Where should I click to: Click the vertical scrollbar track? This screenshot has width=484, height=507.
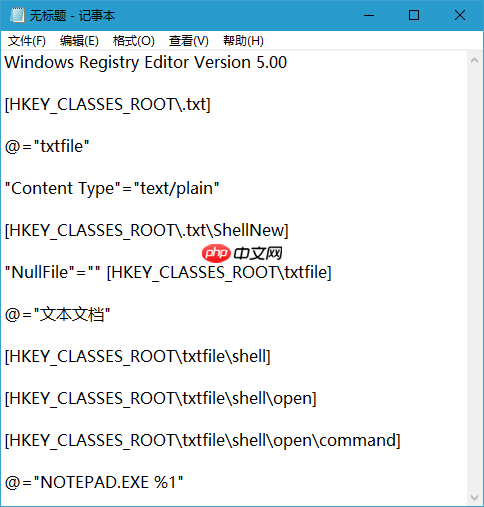(x=475, y=279)
